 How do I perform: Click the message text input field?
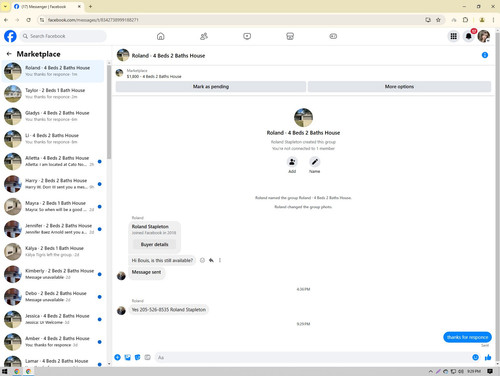[x=312, y=357]
